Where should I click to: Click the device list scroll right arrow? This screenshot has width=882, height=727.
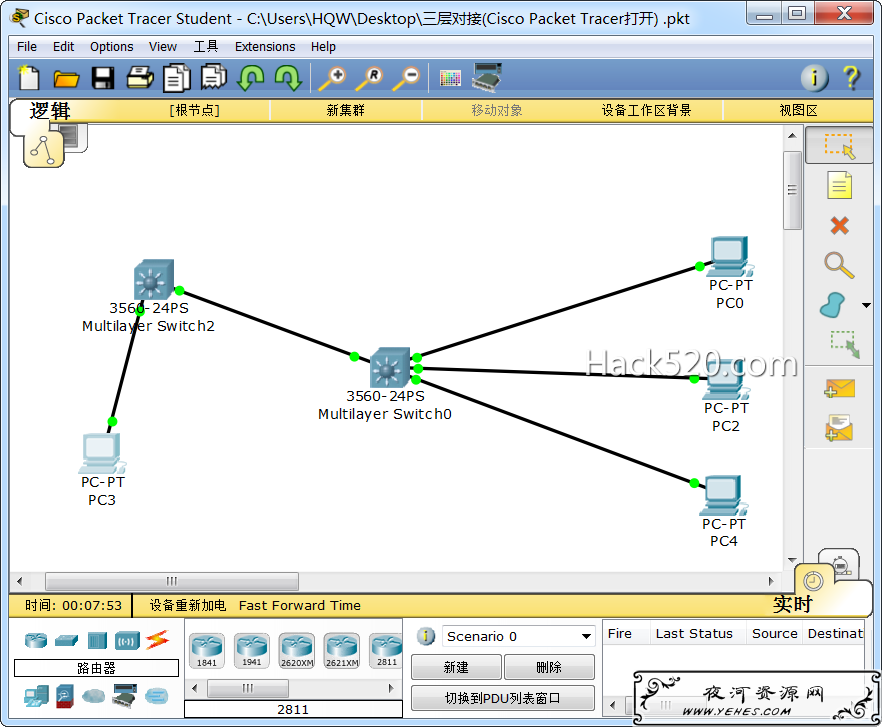coord(391,688)
